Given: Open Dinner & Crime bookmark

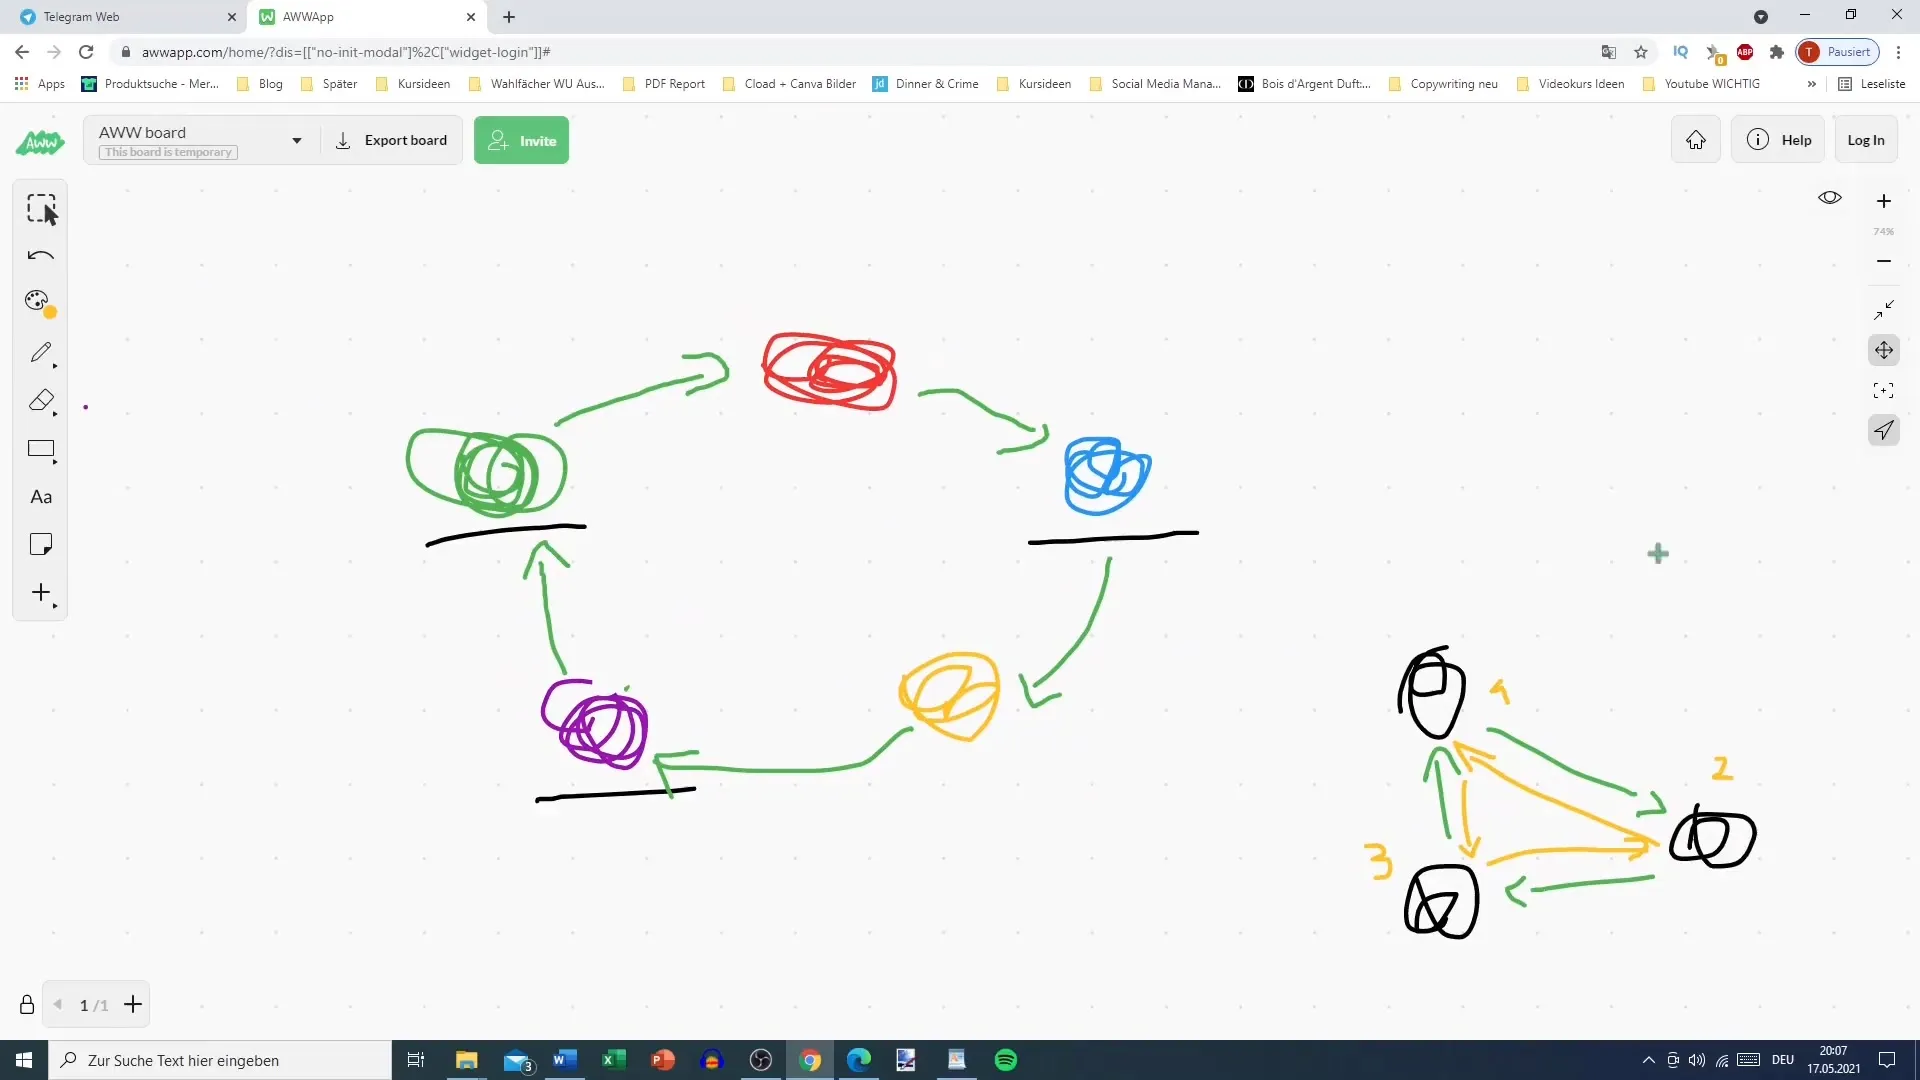Looking at the screenshot, I should click(926, 84).
